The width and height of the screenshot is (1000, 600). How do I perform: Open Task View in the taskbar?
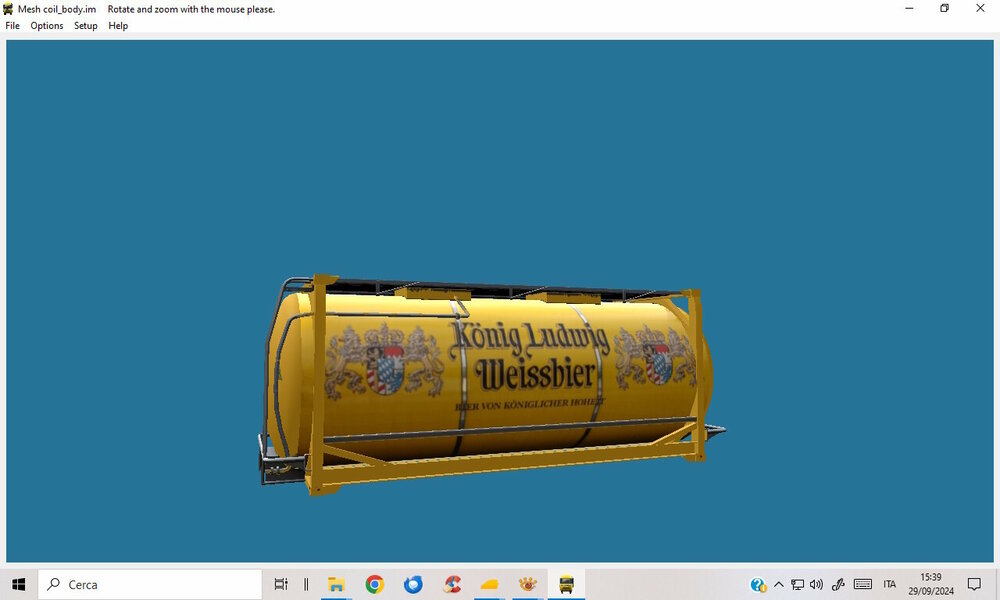coord(281,584)
